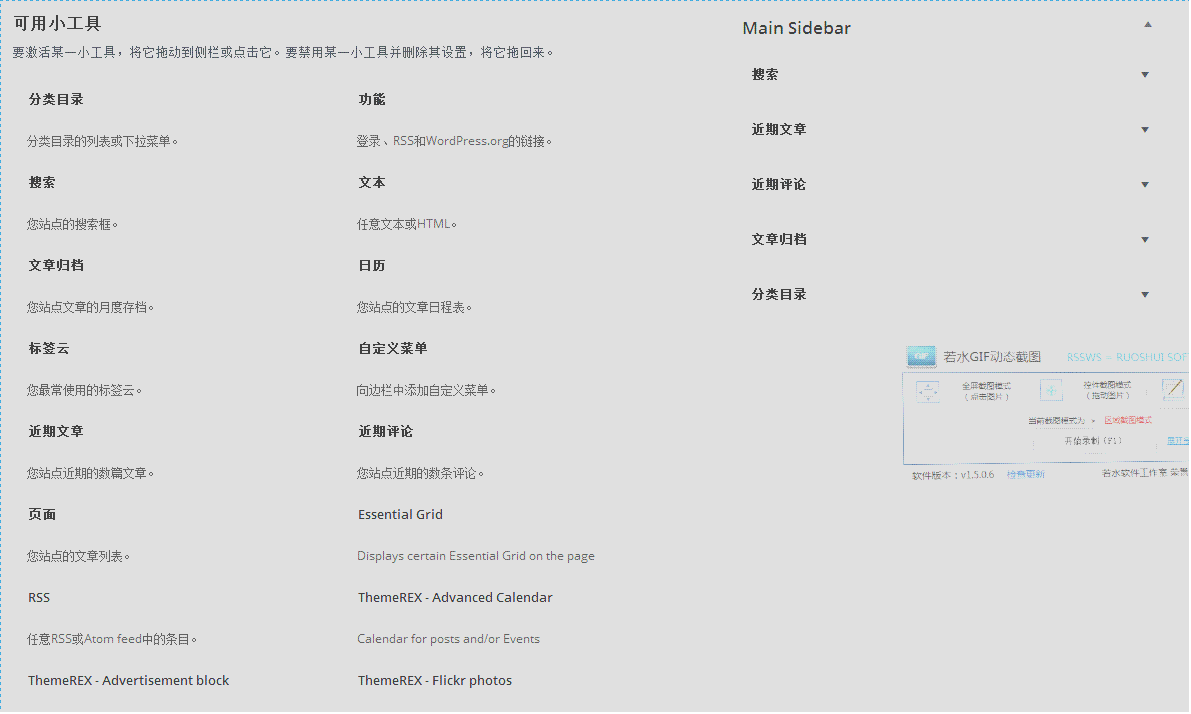Image resolution: width=1191 pixels, height=714 pixels.
Task: Click the 若水GIF动态截图 app logo icon
Action: click(921, 356)
